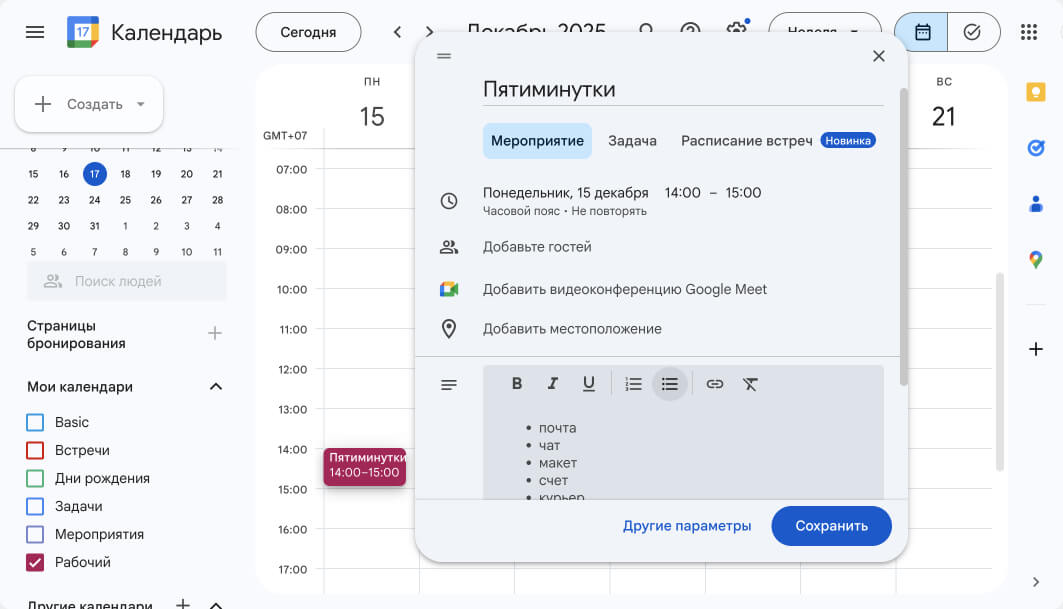The width and height of the screenshot is (1063, 609).
Task: Clear formatting in the description editor
Action: tap(751, 383)
